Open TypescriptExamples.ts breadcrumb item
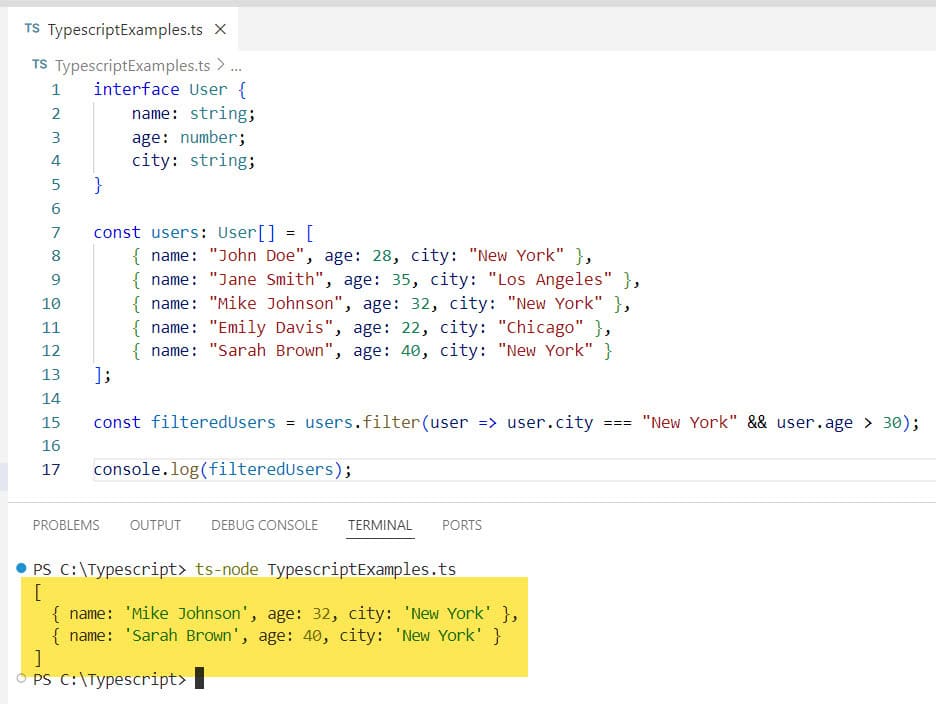 [x=133, y=65]
